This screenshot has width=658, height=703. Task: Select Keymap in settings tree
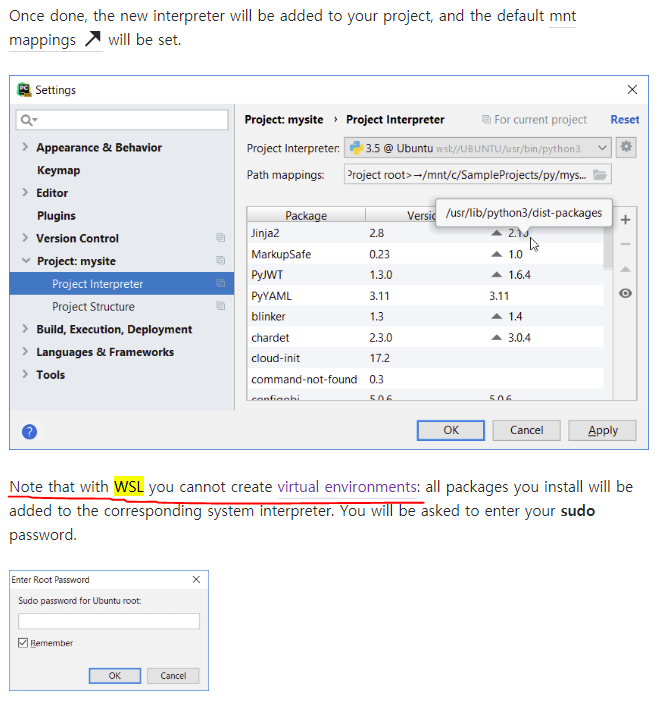point(58,170)
